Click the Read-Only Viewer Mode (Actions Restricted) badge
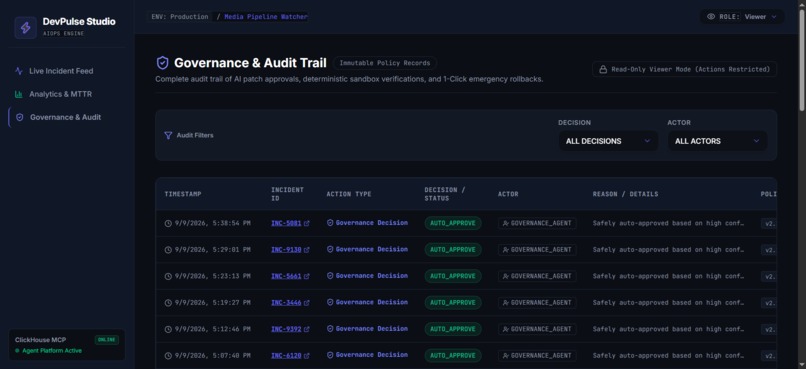The image size is (806, 369). [684, 69]
